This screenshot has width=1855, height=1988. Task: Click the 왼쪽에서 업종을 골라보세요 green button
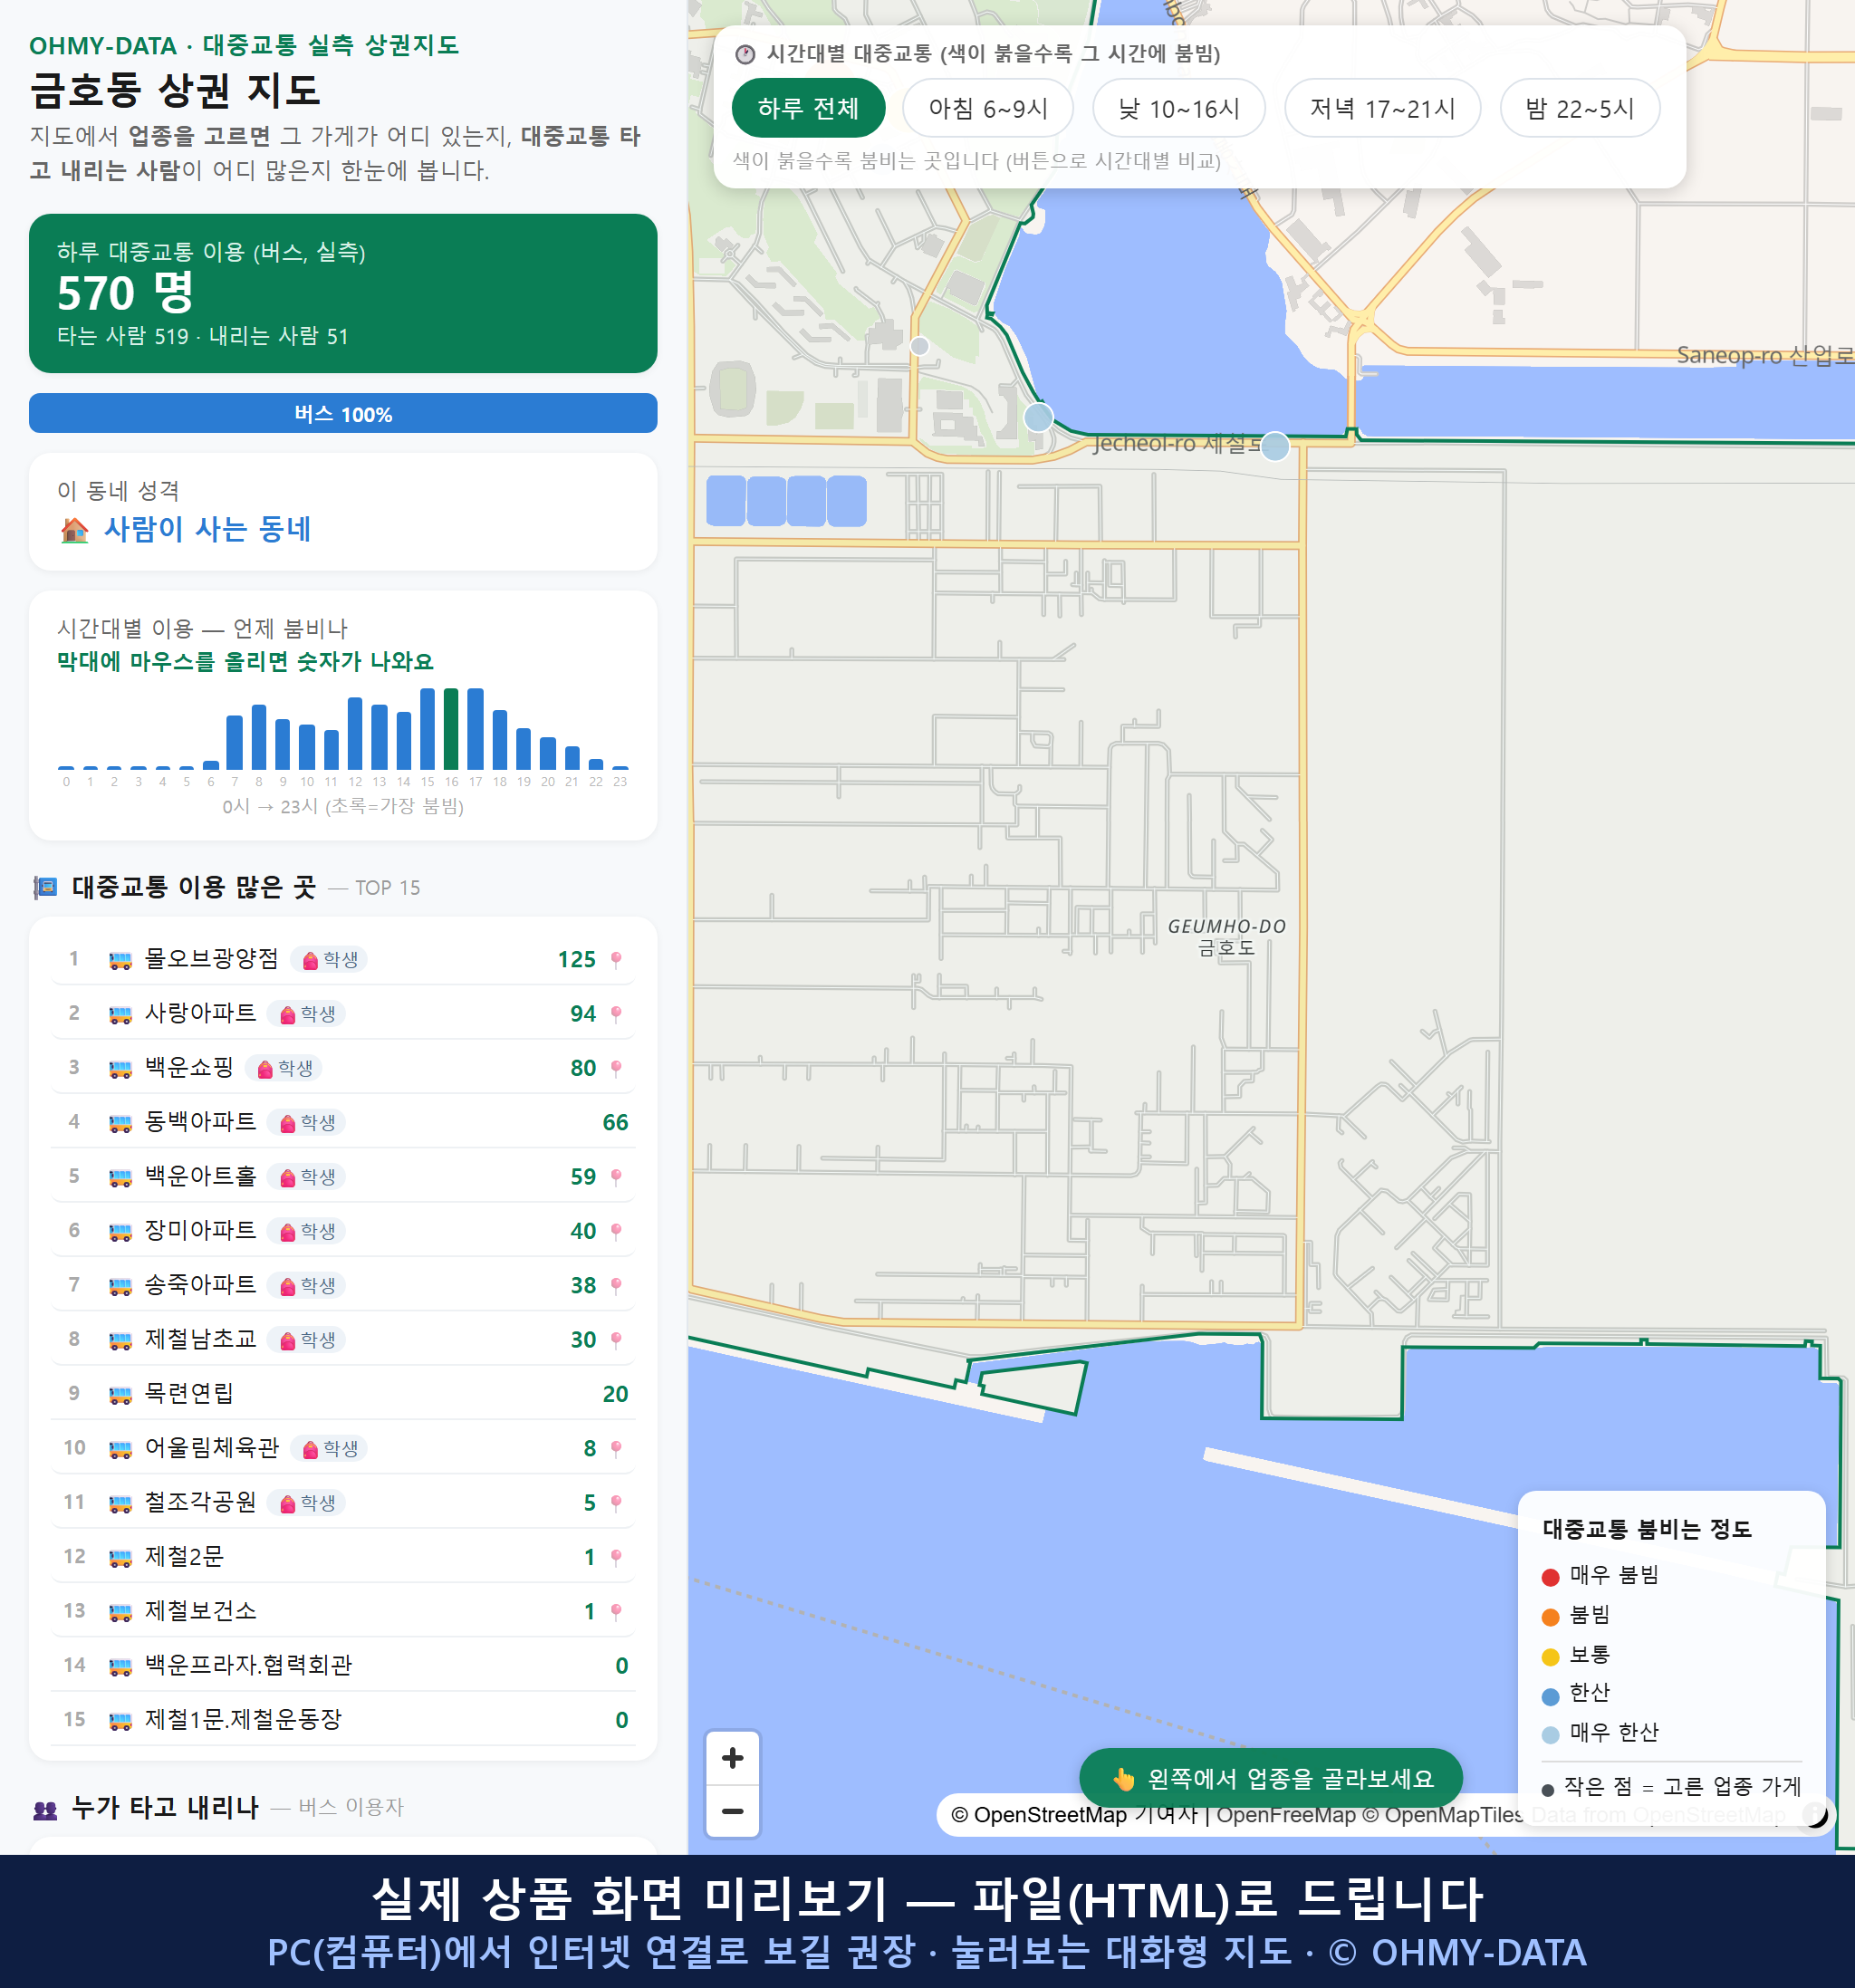coord(1270,1778)
